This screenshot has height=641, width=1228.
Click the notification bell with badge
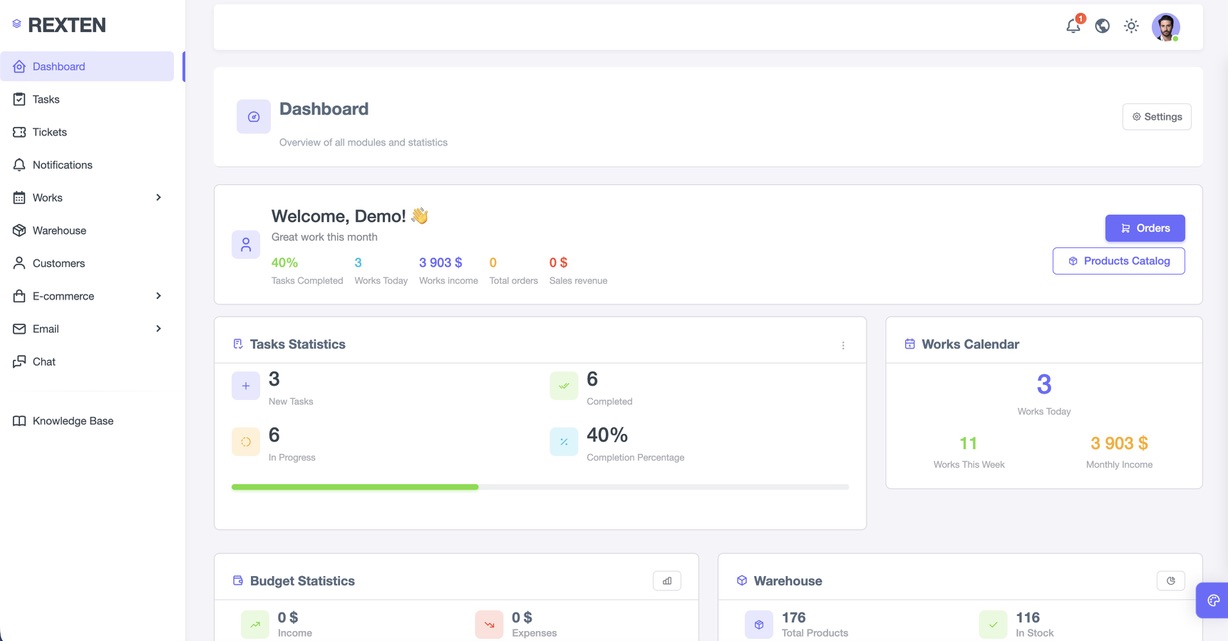point(1073,25)
